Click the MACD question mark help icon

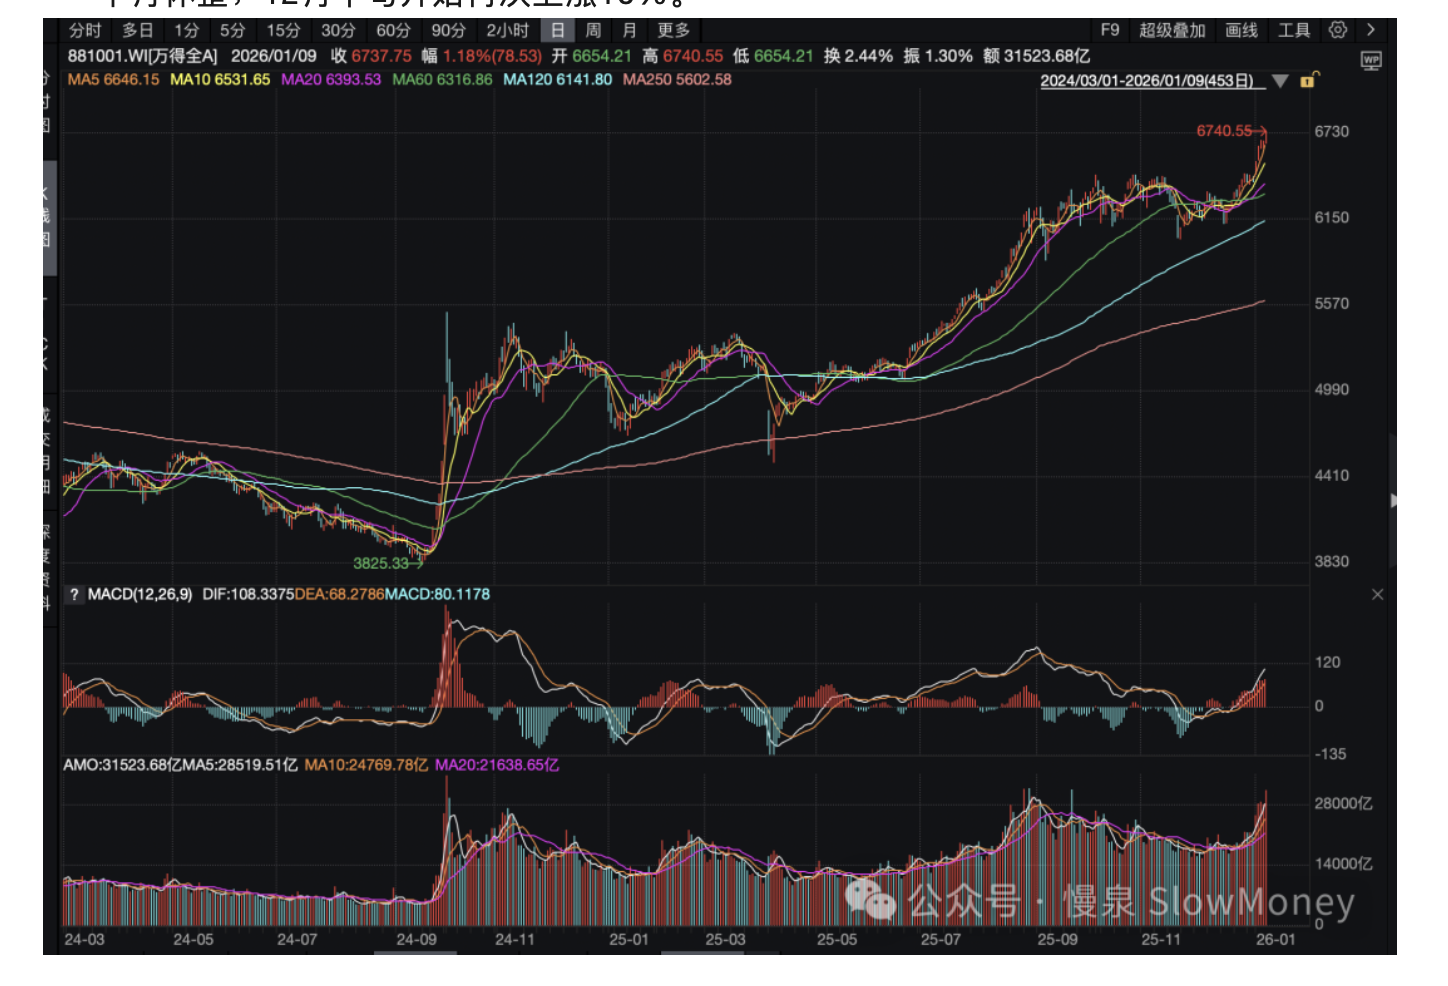tap(74, 595)
